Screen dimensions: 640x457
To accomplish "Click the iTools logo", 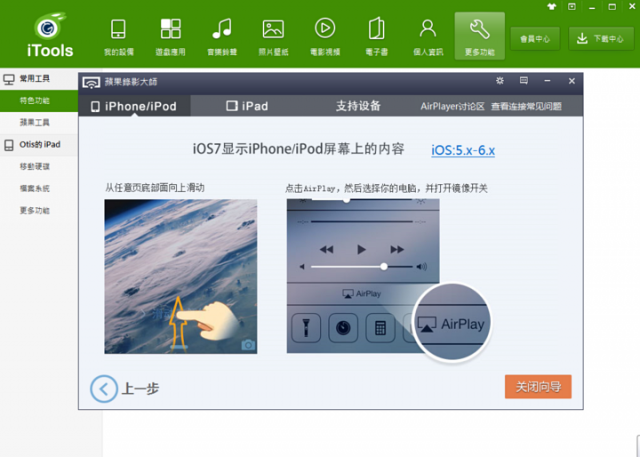I will tap(50, 35).
